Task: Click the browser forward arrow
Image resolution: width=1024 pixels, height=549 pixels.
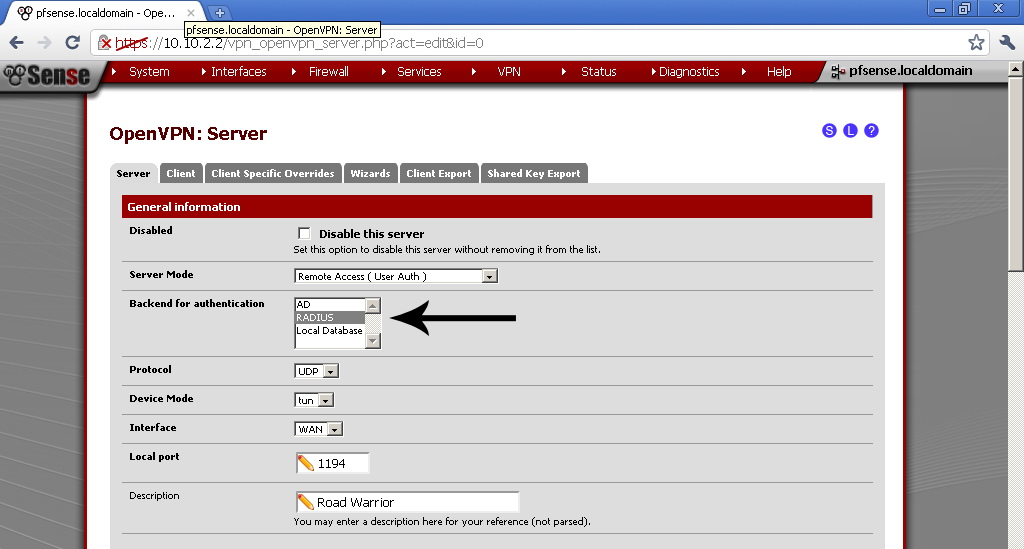Action: pos(44,43)
